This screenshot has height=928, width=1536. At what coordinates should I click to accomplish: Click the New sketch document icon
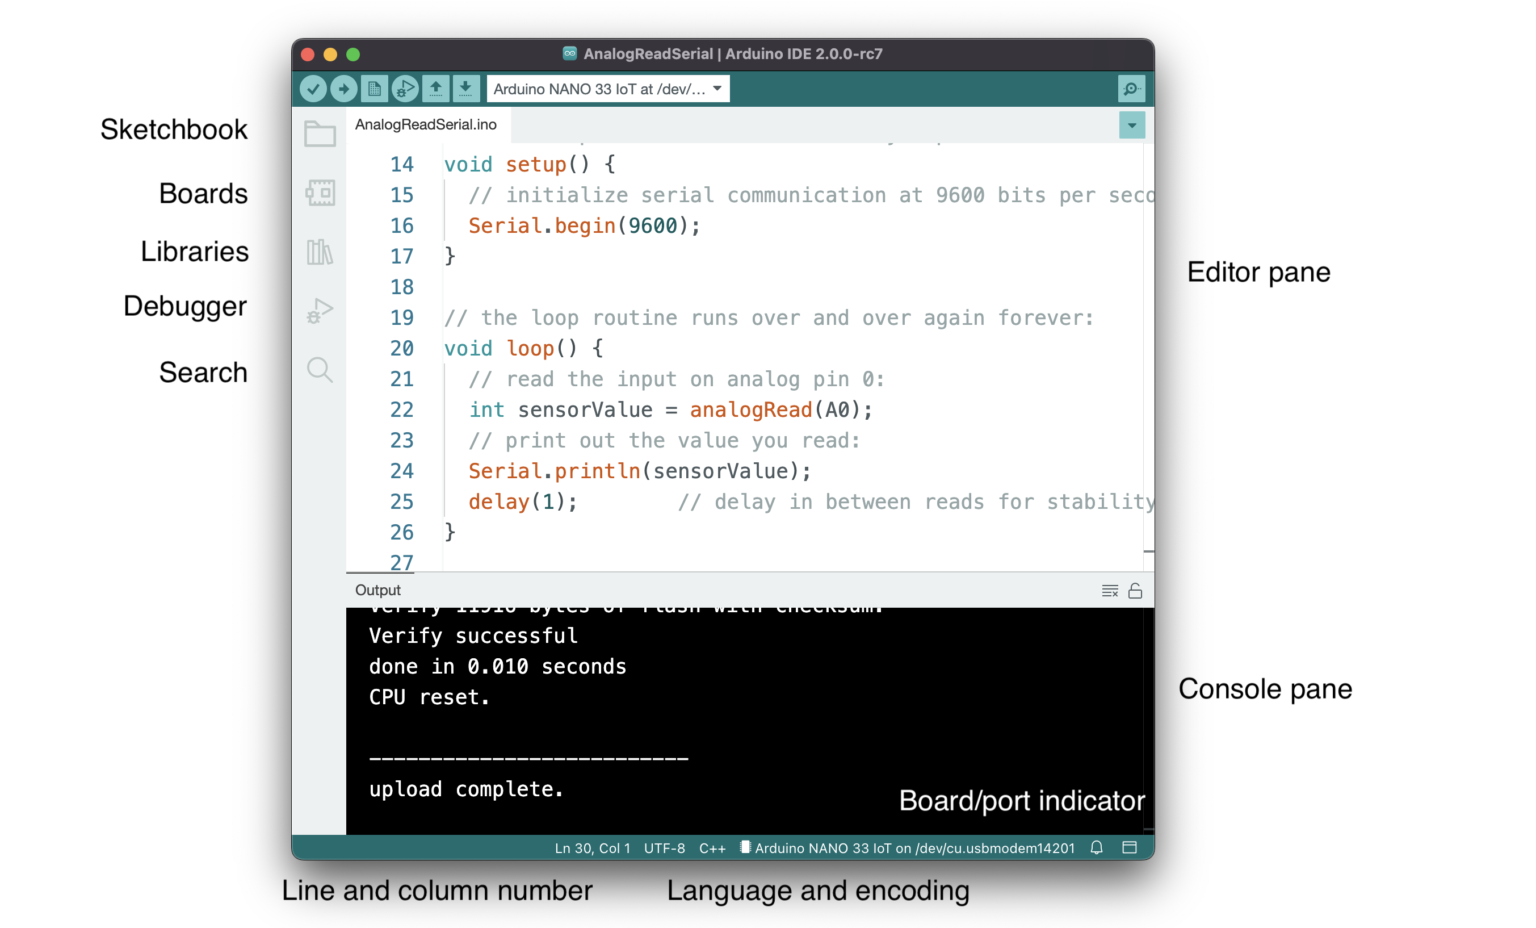click(x=374, y=89)
